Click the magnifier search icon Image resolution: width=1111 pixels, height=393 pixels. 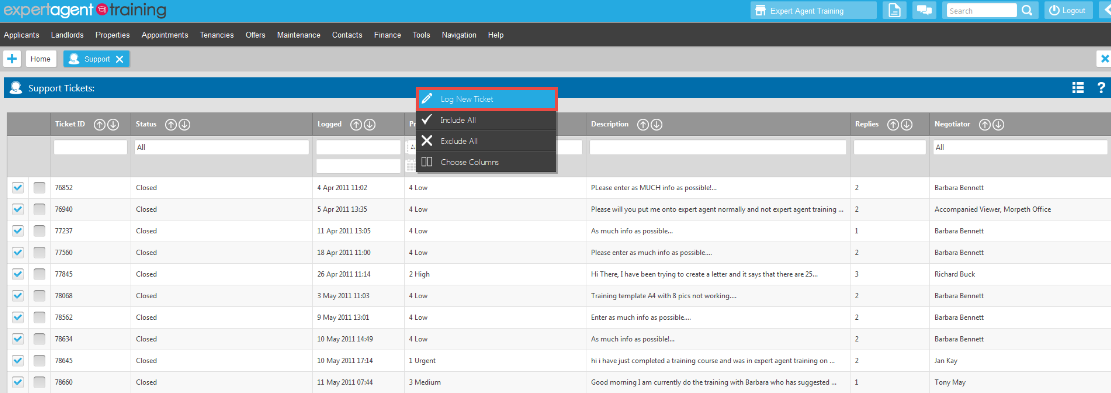tap(1027, 11)
